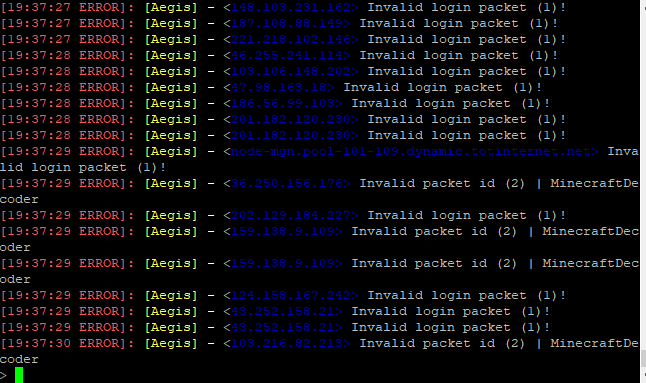Click IP address 148.103.231.162
This screenshot has height=383, width=646.
click(x=290, y=7)
